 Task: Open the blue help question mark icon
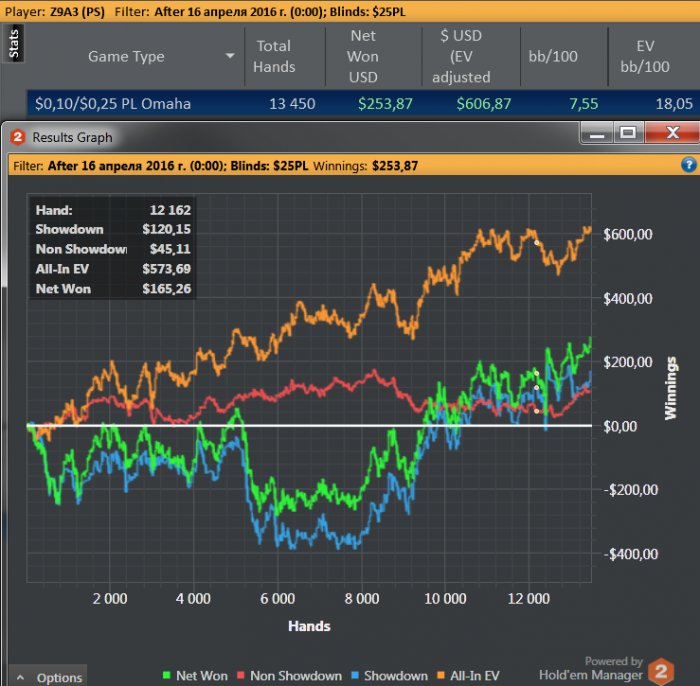[x=688, y=165]
